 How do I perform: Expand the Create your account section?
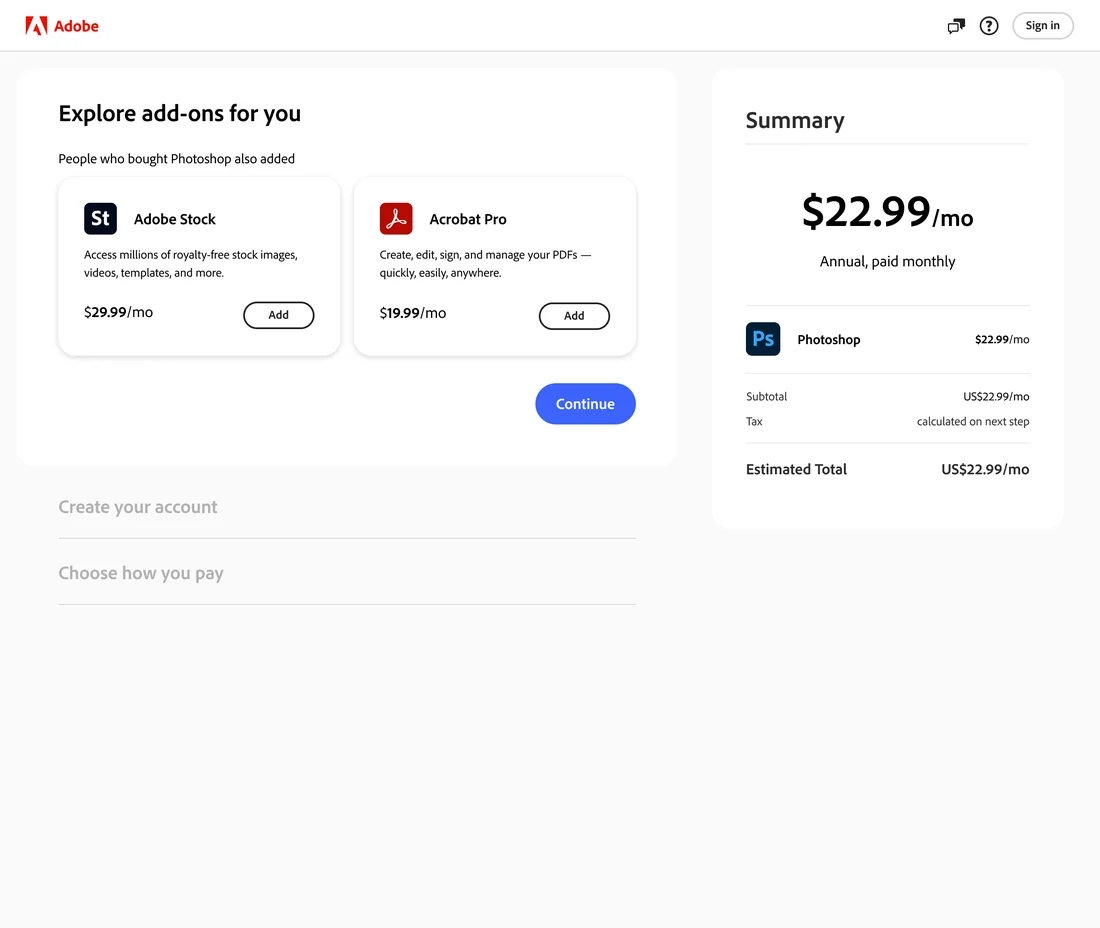click(347, 507)
